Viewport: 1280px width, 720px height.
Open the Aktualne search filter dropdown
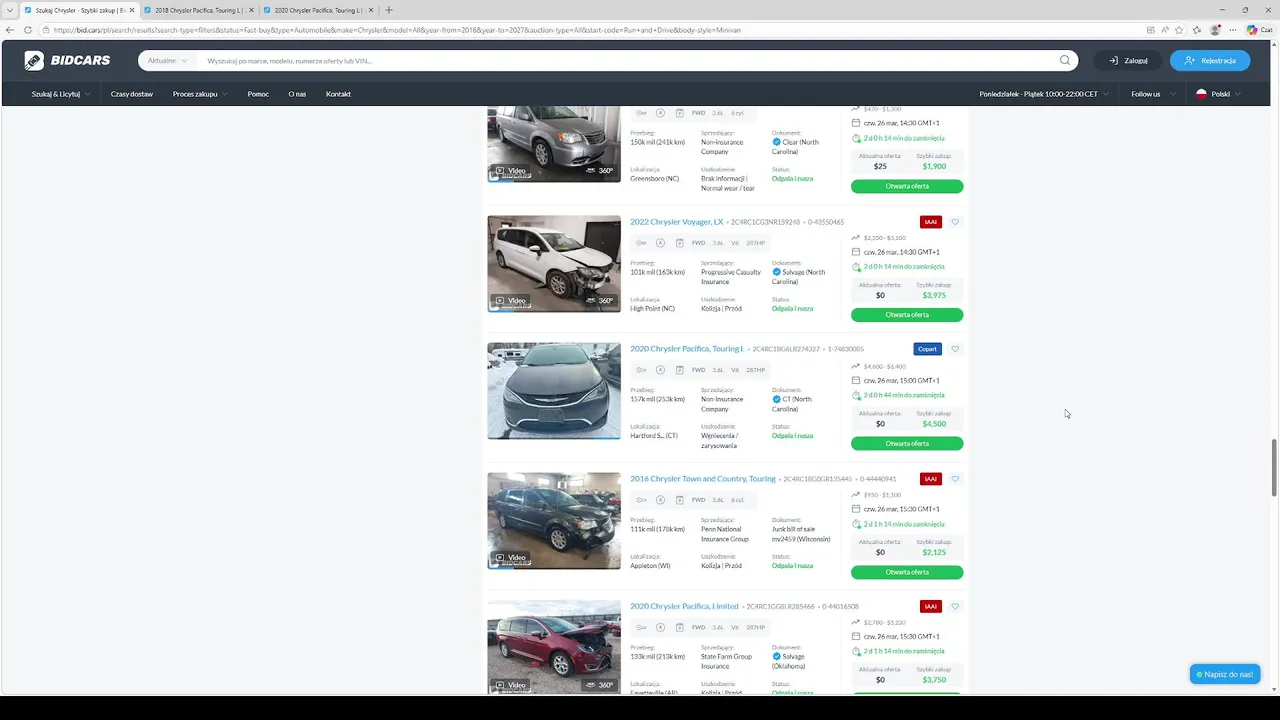coord(167,61)
